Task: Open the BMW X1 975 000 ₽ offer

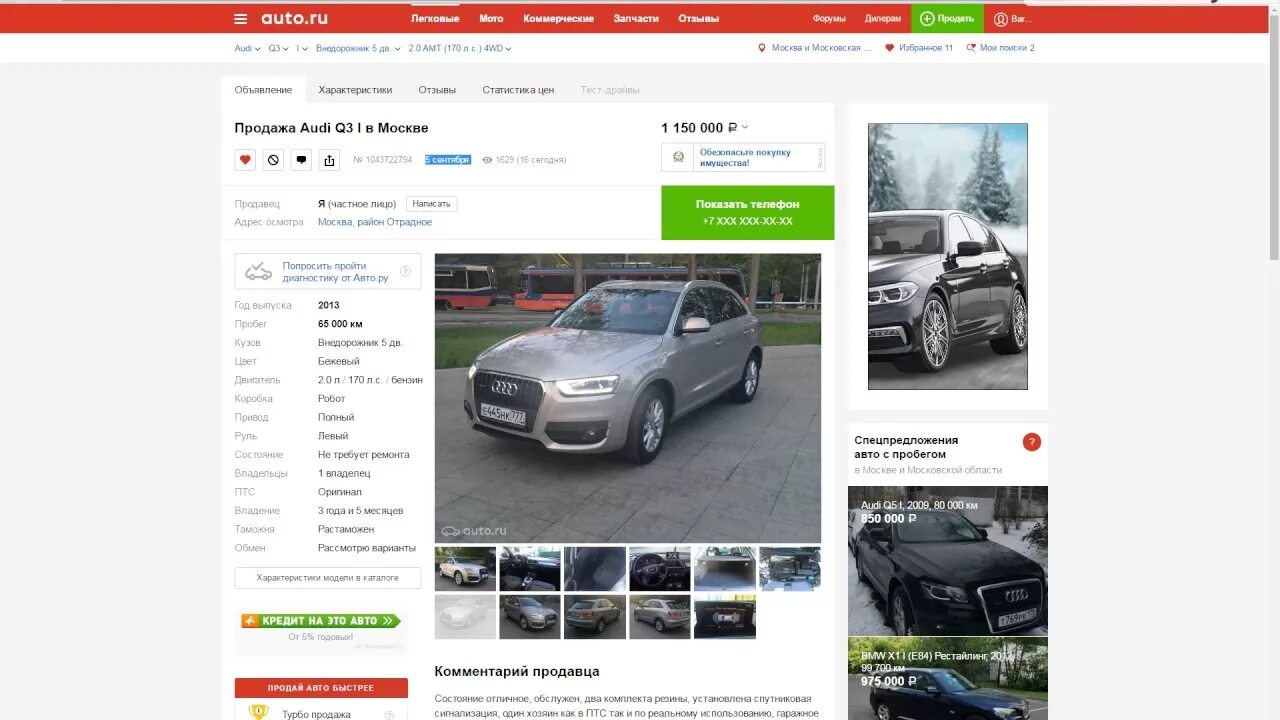Action: 948,679
